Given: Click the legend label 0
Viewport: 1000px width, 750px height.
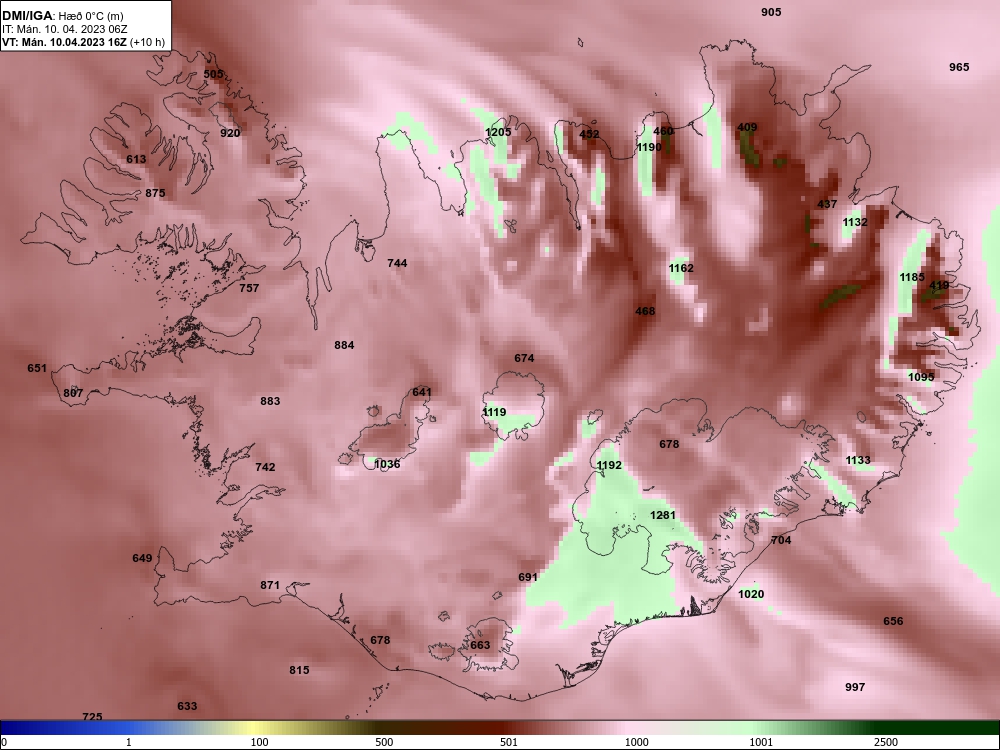Looking at the screenshot, I should (4, 742).
